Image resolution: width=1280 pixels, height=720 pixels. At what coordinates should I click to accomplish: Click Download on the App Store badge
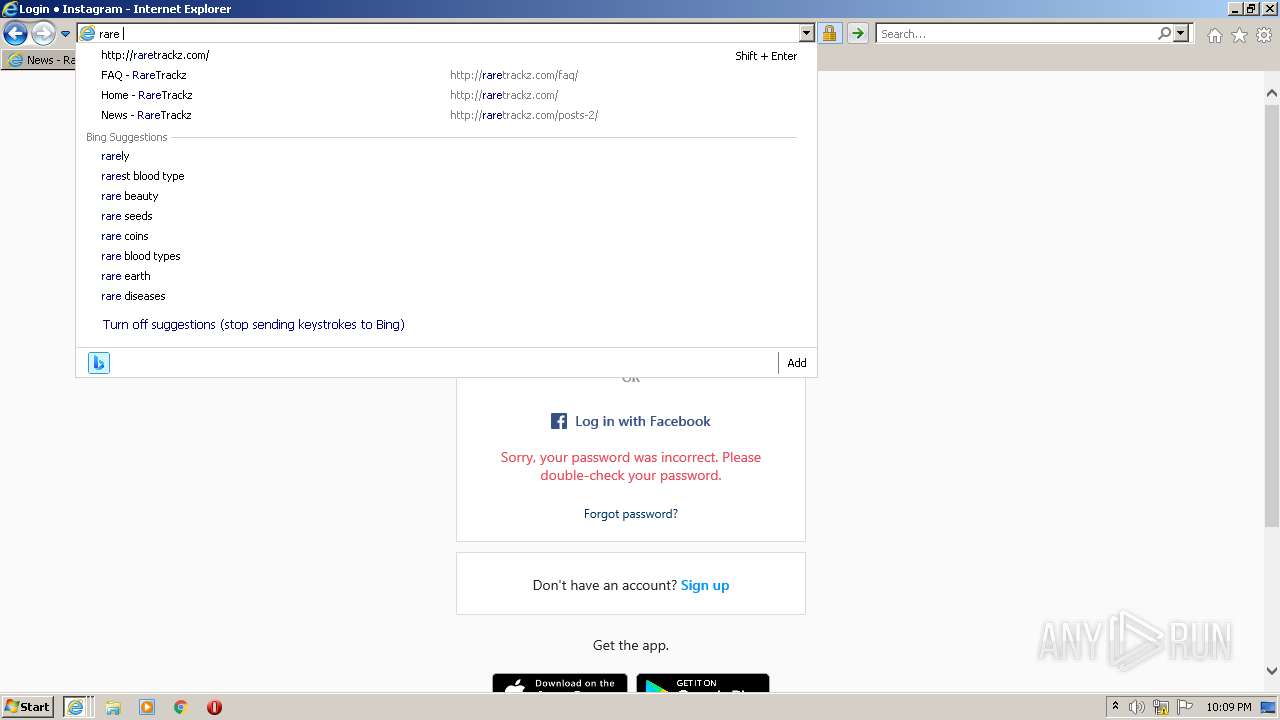pos(560,683)
